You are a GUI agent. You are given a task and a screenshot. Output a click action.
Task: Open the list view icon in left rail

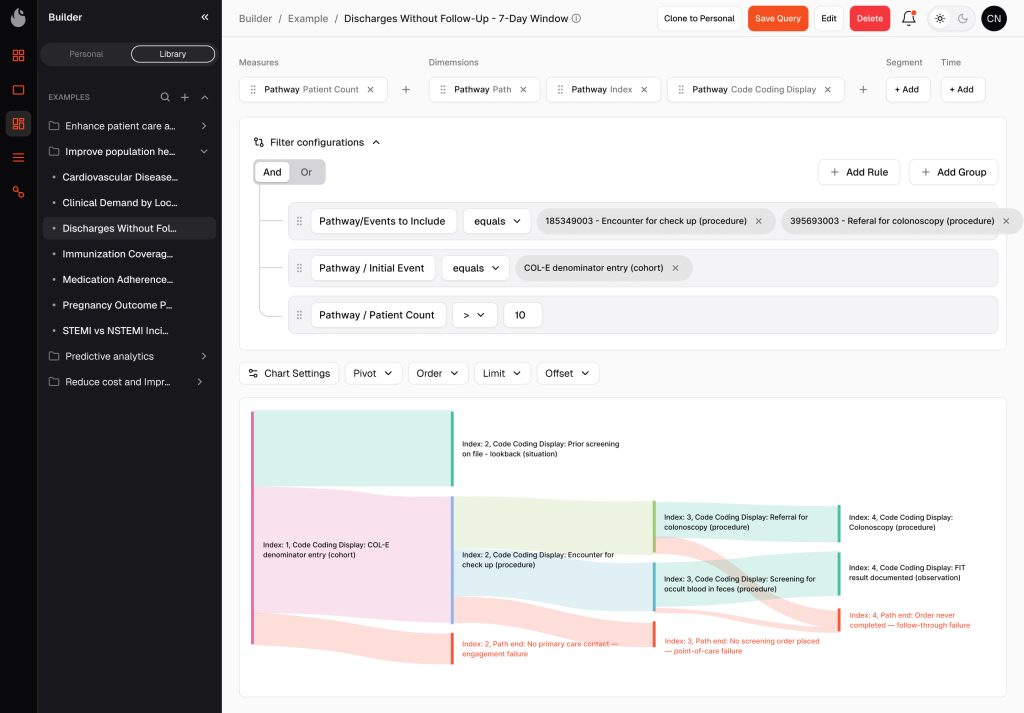[18, 157]
